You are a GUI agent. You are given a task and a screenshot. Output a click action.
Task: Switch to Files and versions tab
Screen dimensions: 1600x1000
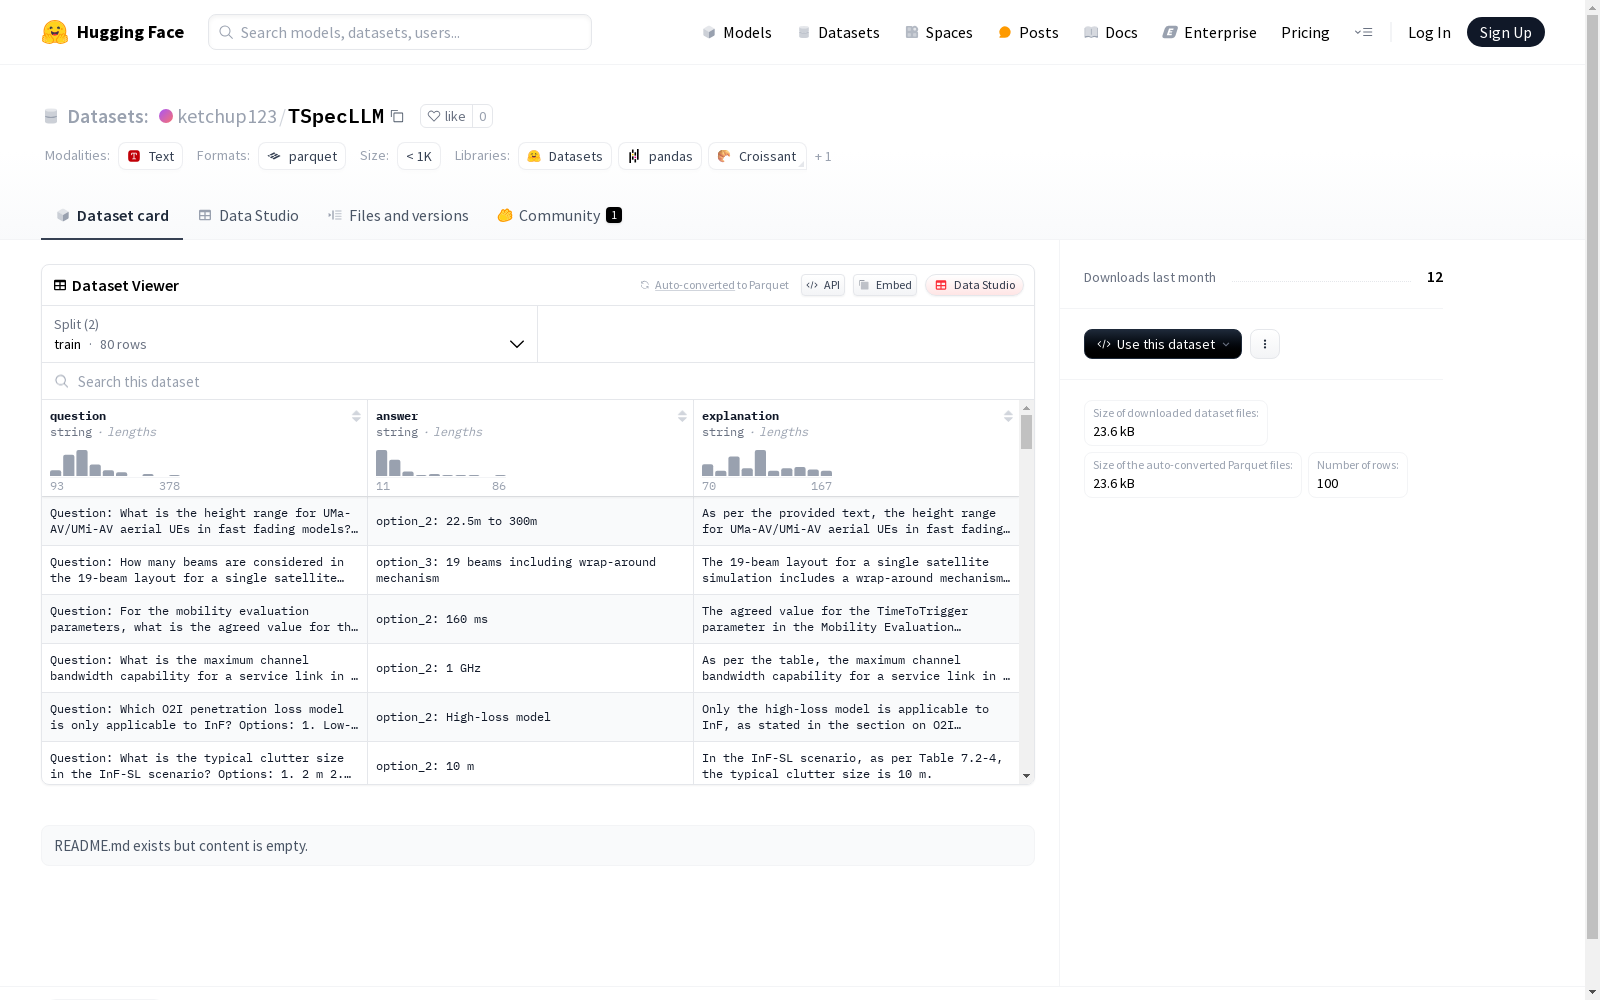(398, 216)
